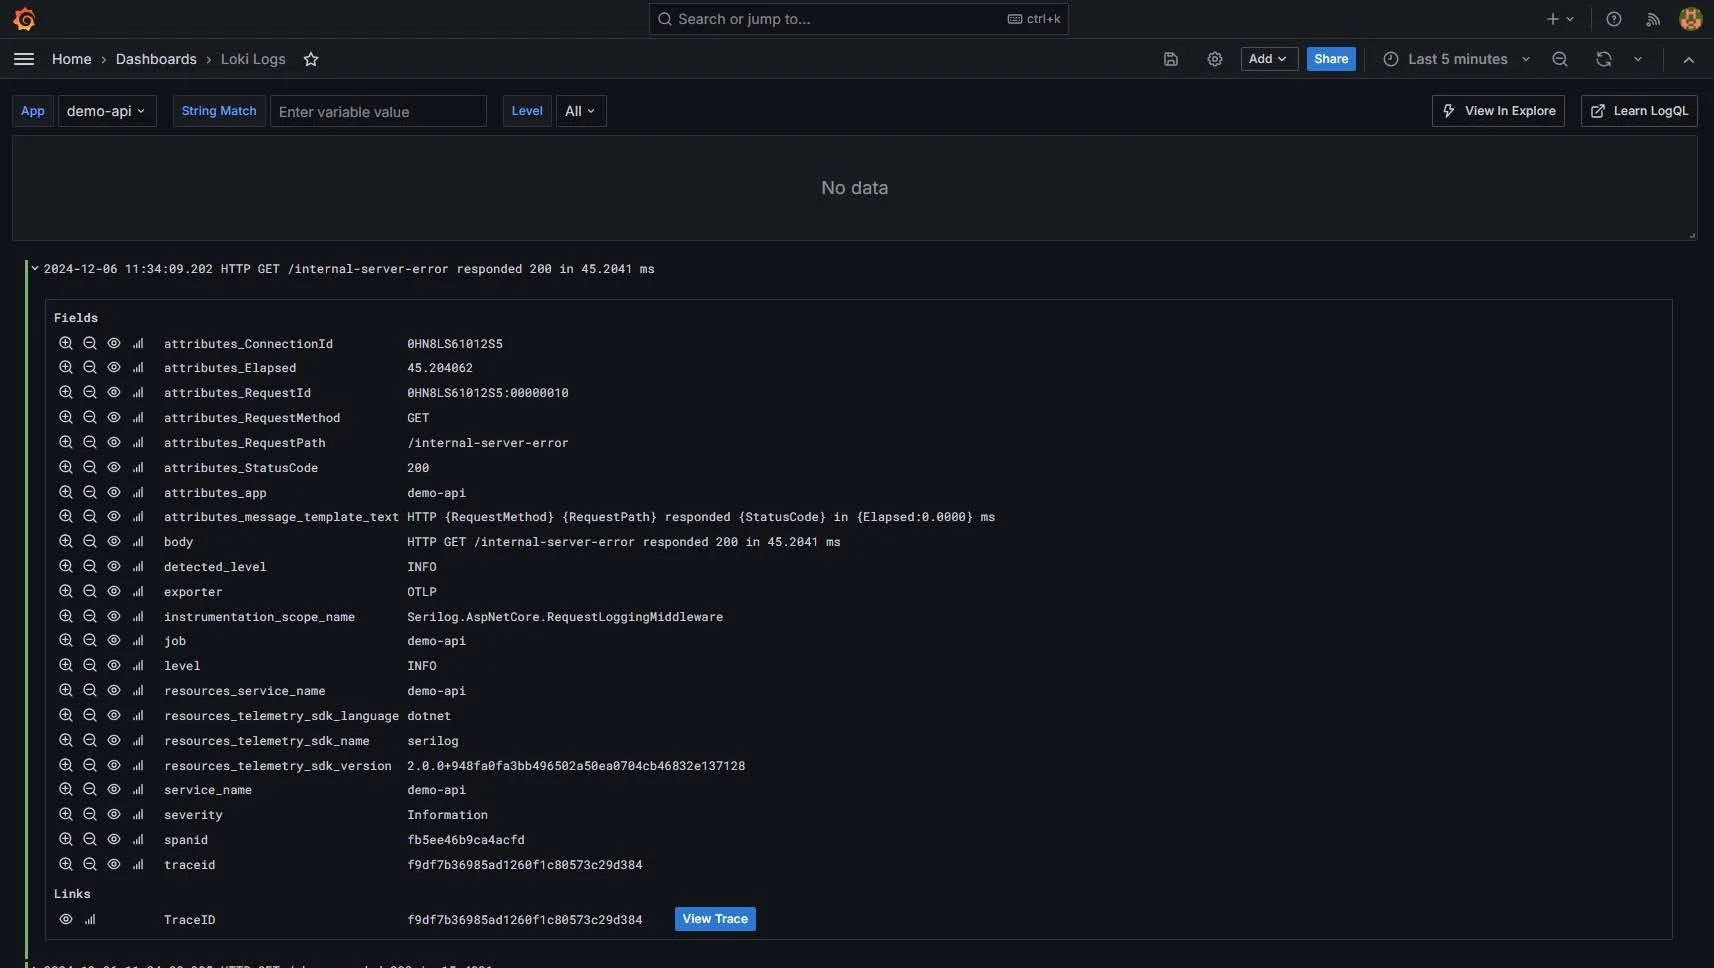
Task: Open the Grafana home logo
Action: tap(24, 19)
